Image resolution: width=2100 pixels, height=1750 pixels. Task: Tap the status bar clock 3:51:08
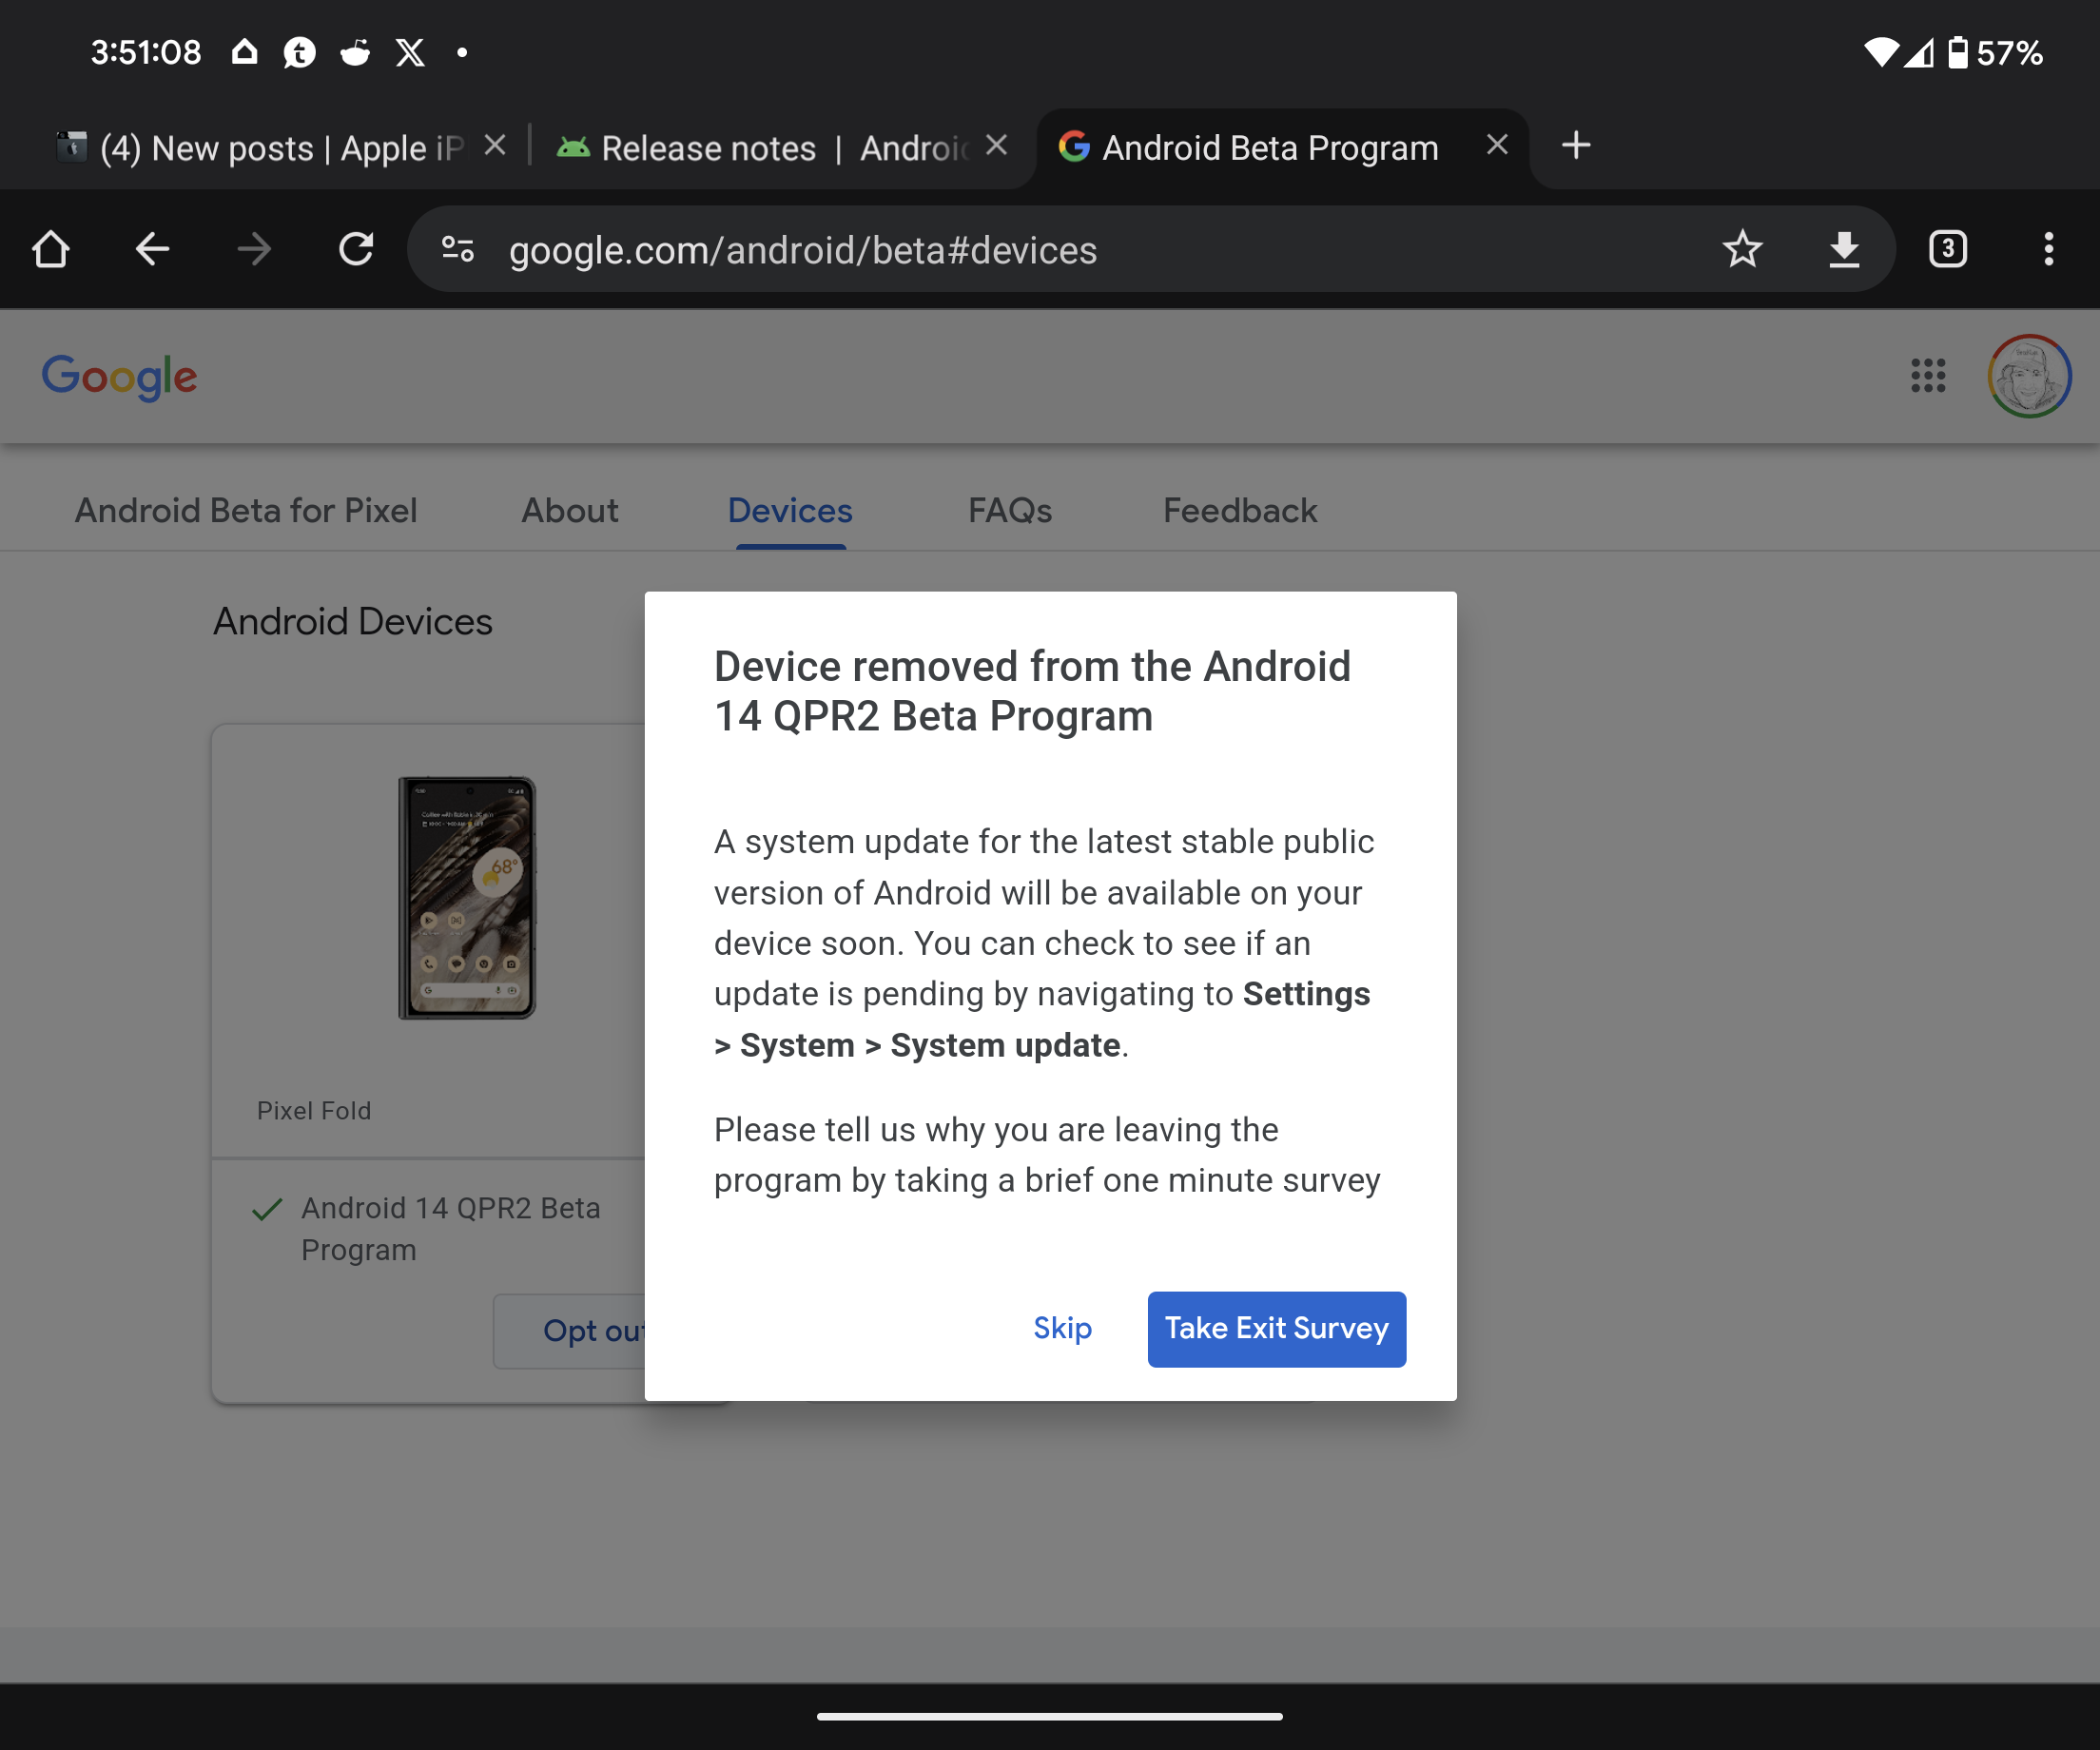146,52
